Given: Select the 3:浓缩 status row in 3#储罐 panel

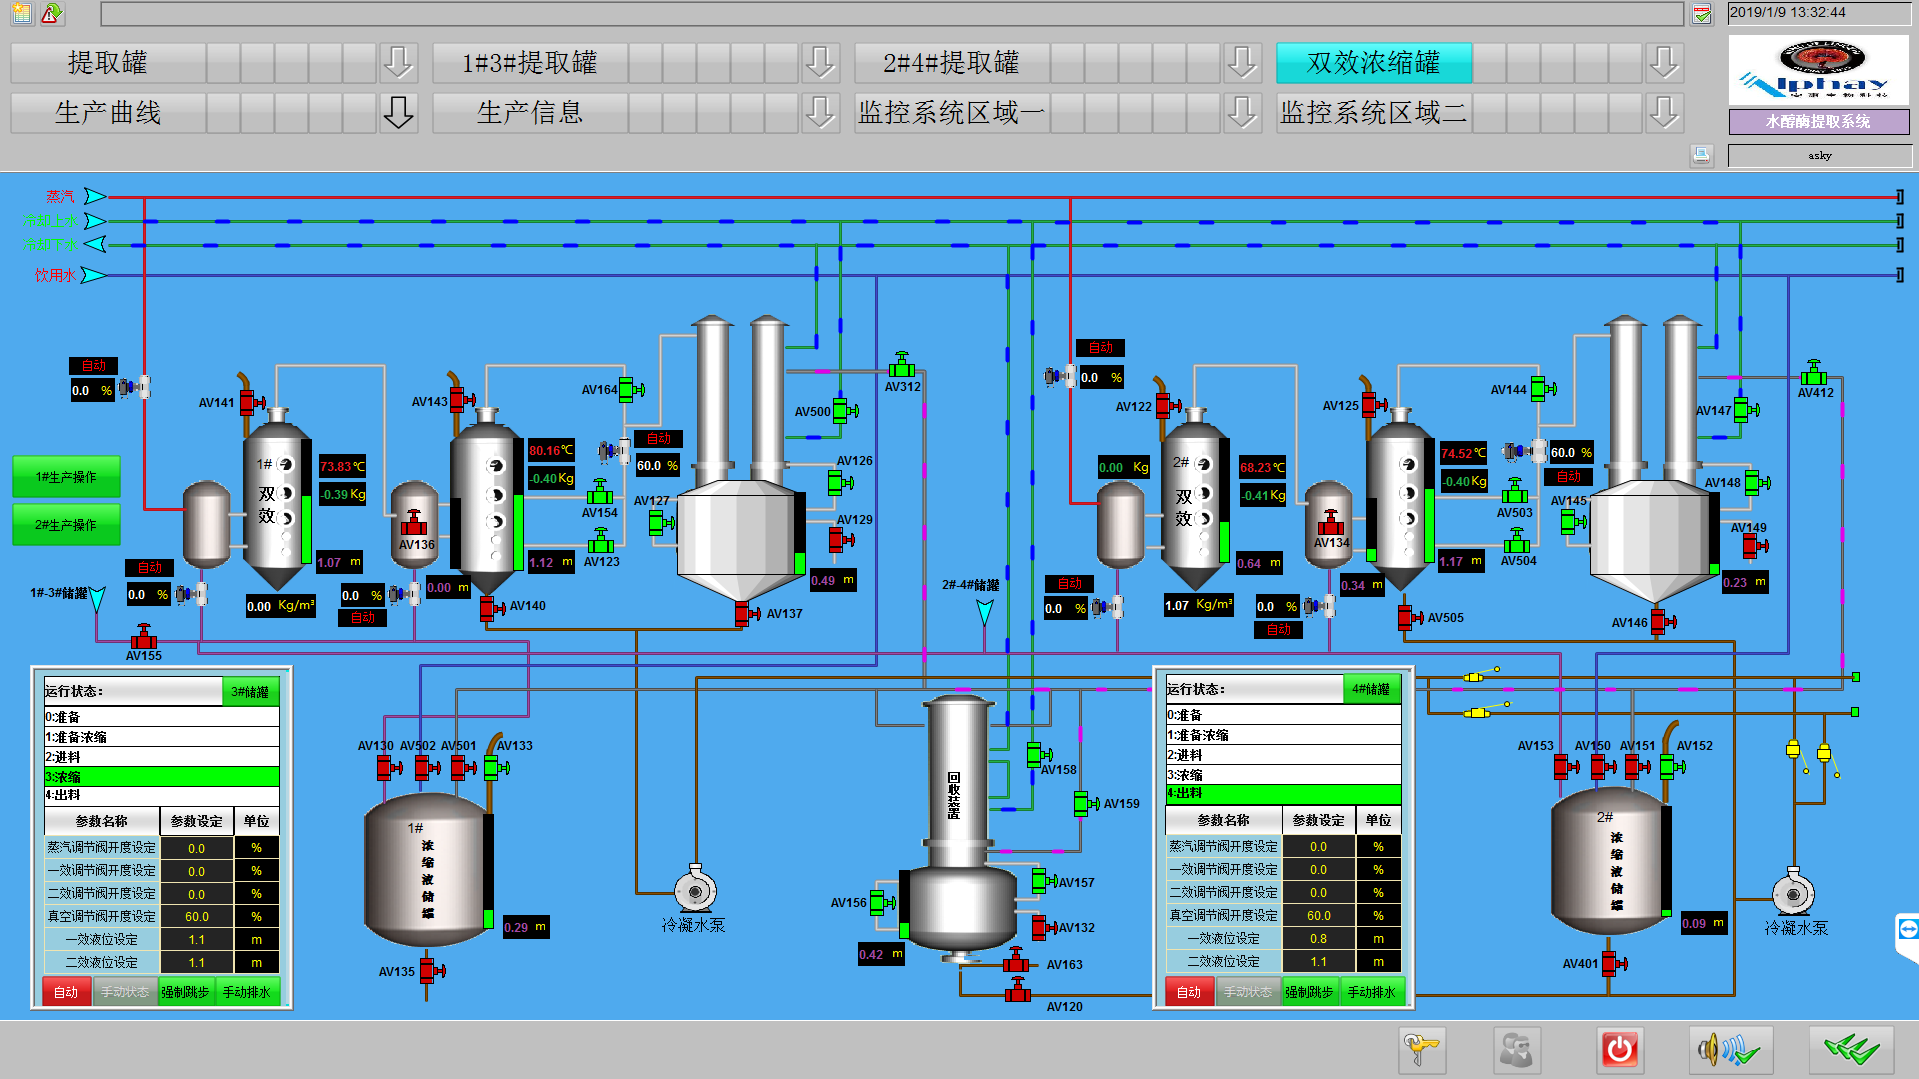Looking at the screenshot, I should tap(161, 776).
